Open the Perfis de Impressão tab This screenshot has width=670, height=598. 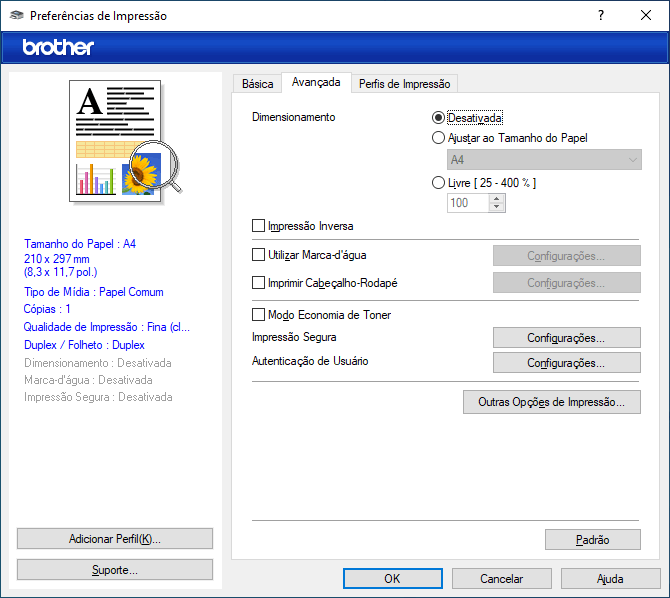click(x=404, y=84)
